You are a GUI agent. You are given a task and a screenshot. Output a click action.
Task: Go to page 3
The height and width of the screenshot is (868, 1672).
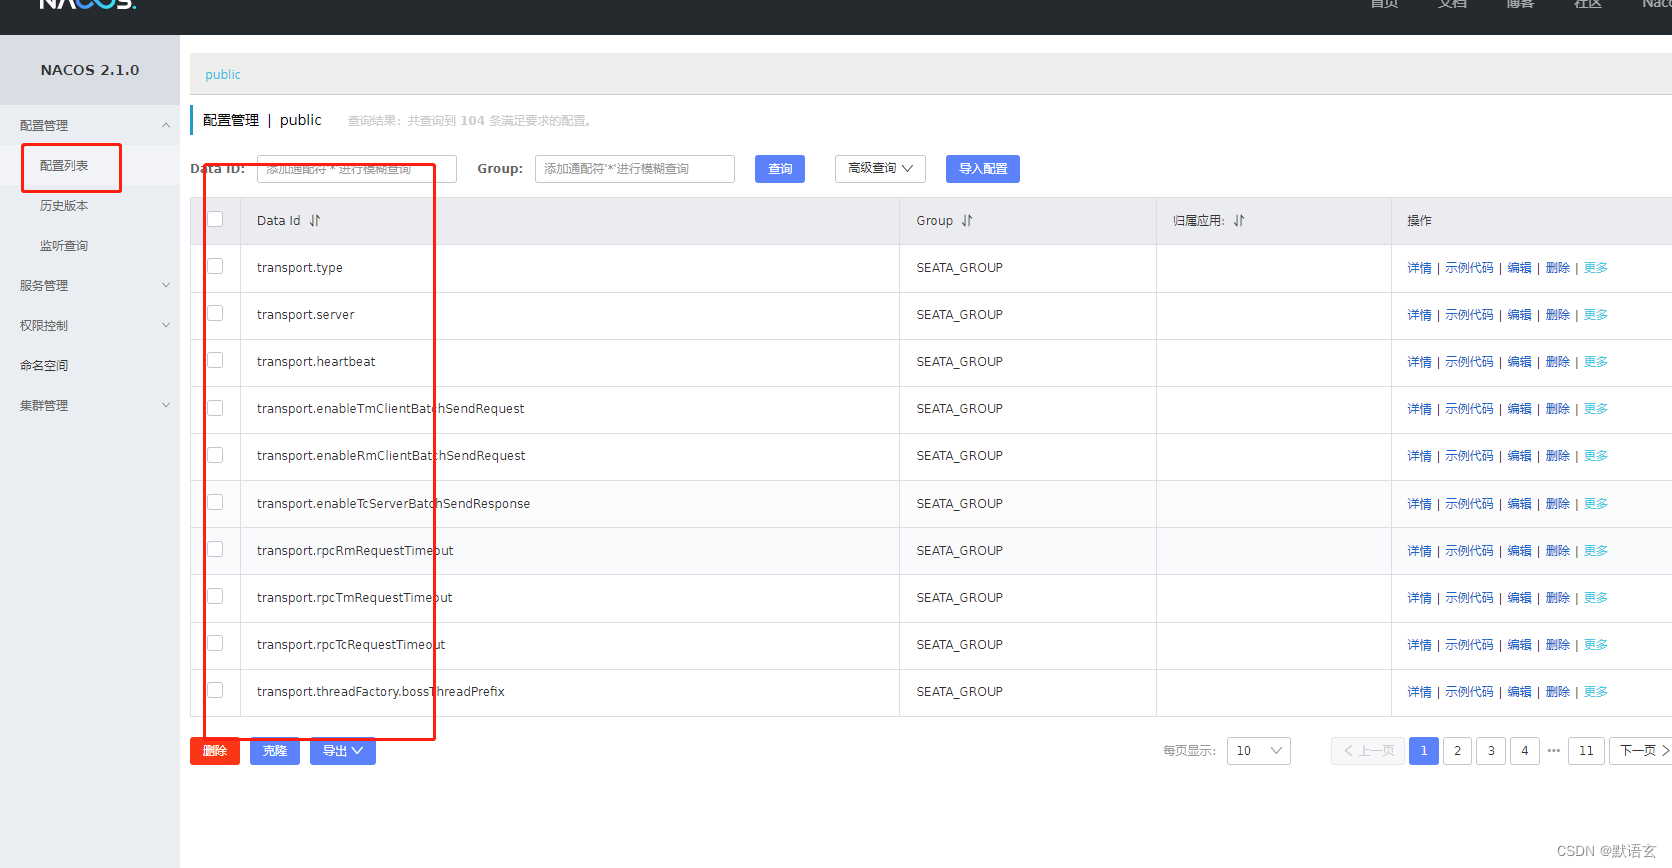(x=1491, y=751)
